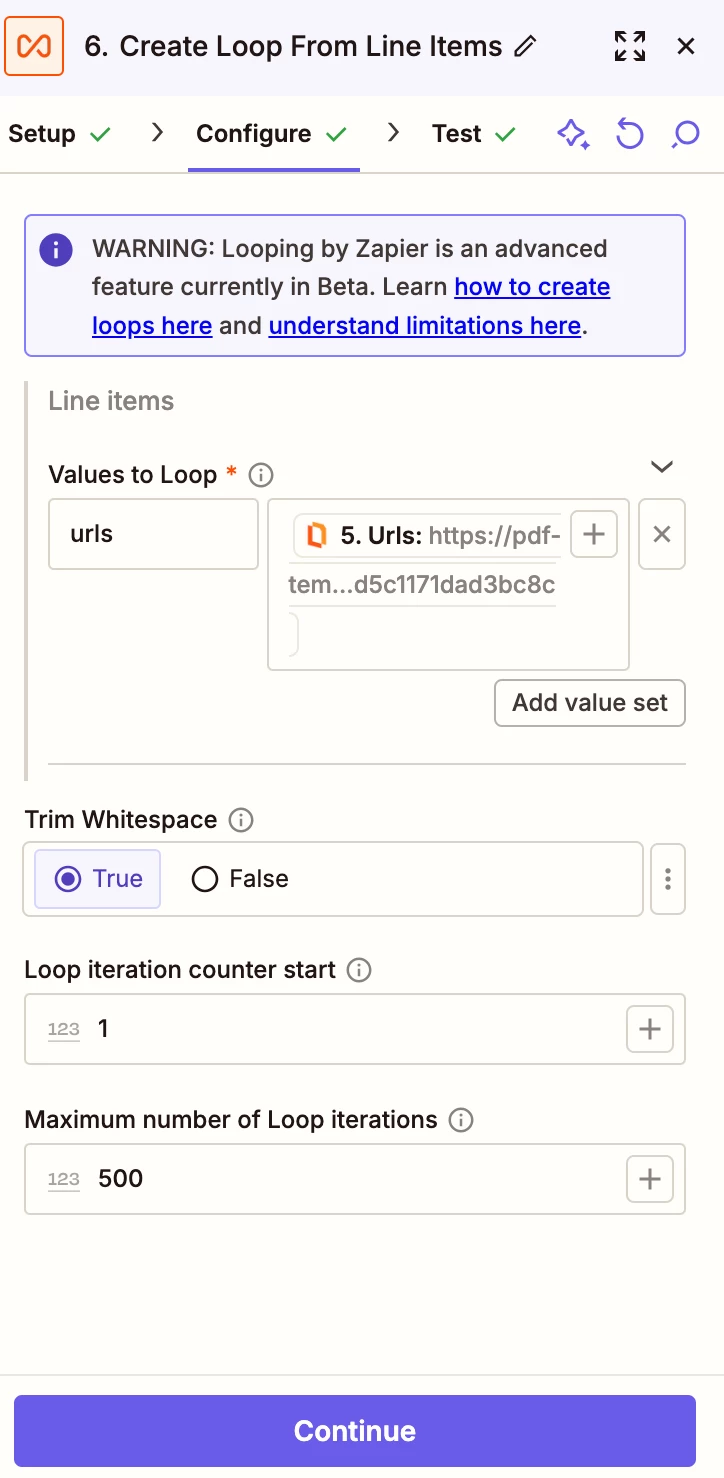Remove the urls value set row
Viewport: 724px width, 1478px height.
click(x=662, y=534)
